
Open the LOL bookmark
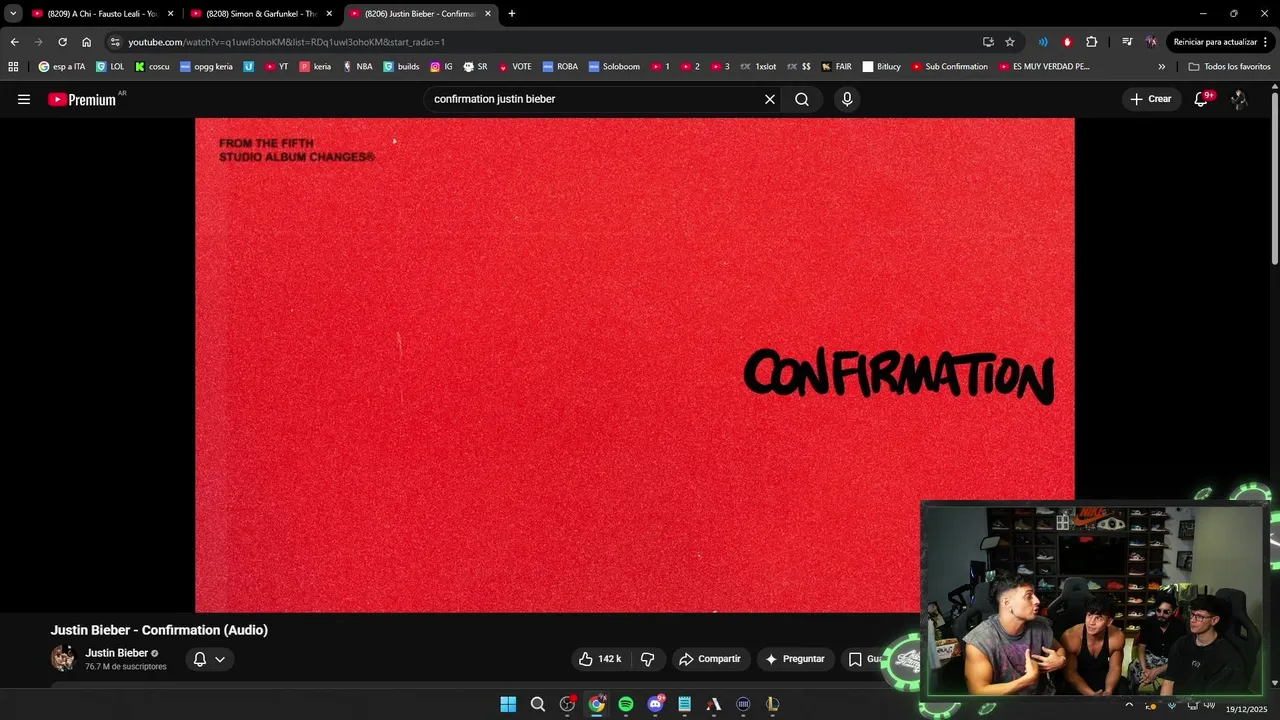point(110,67)
